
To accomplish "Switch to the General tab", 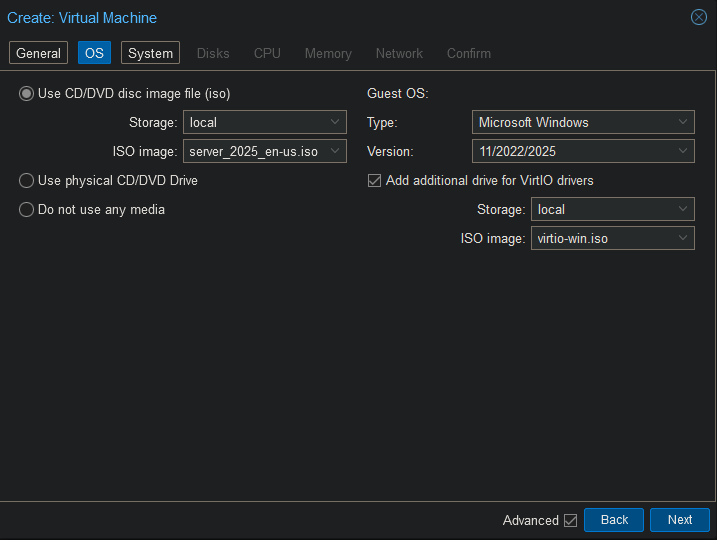I will 39,53.
